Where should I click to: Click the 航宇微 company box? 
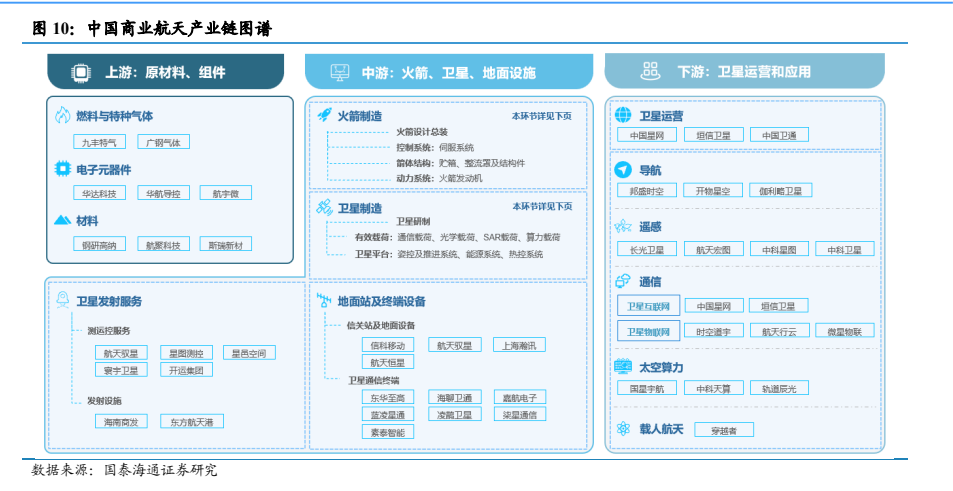(x=225, y=193)
